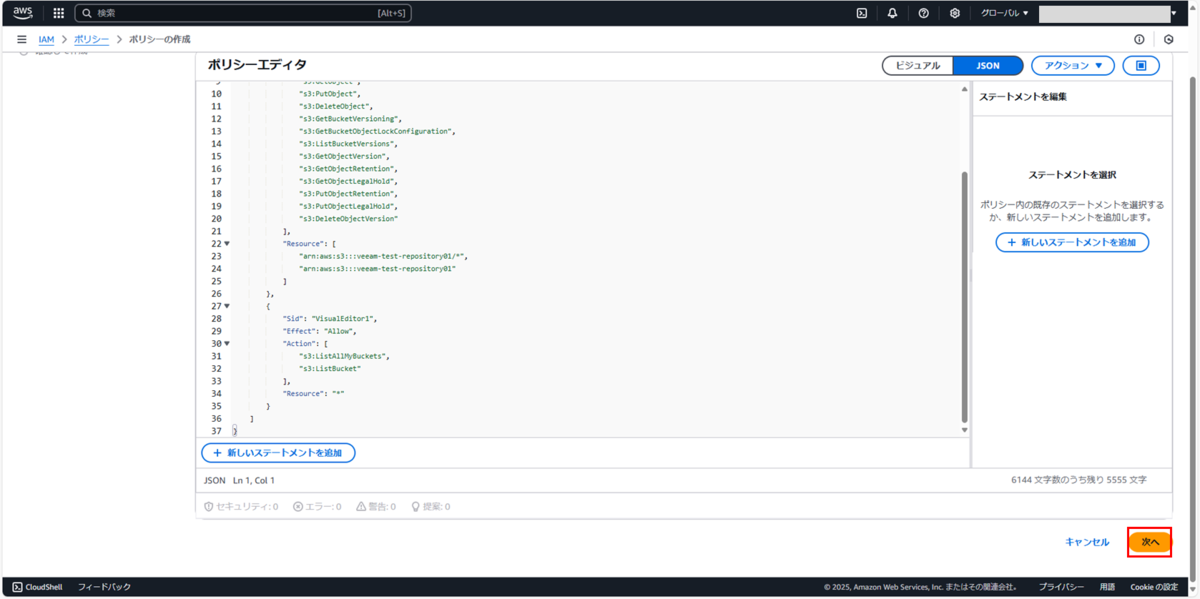Open CloudShell link in footer
This screenshot has width=1200, height=599.
pyautogui.click(x=37, y=587)
